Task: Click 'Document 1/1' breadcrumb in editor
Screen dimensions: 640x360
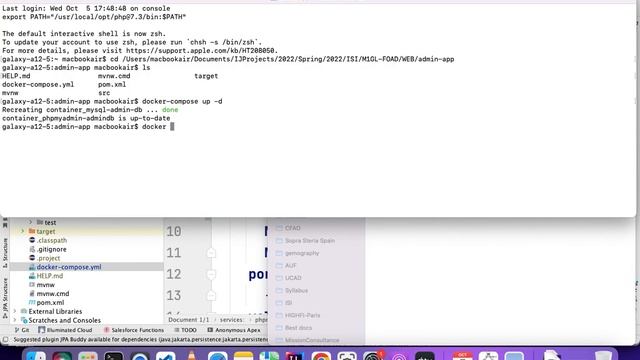Action: tap(189, 320)
